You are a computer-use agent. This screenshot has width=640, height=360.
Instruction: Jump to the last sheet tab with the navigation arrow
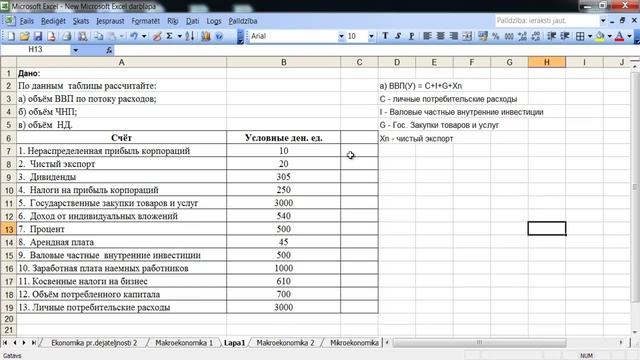coord(34,342)
